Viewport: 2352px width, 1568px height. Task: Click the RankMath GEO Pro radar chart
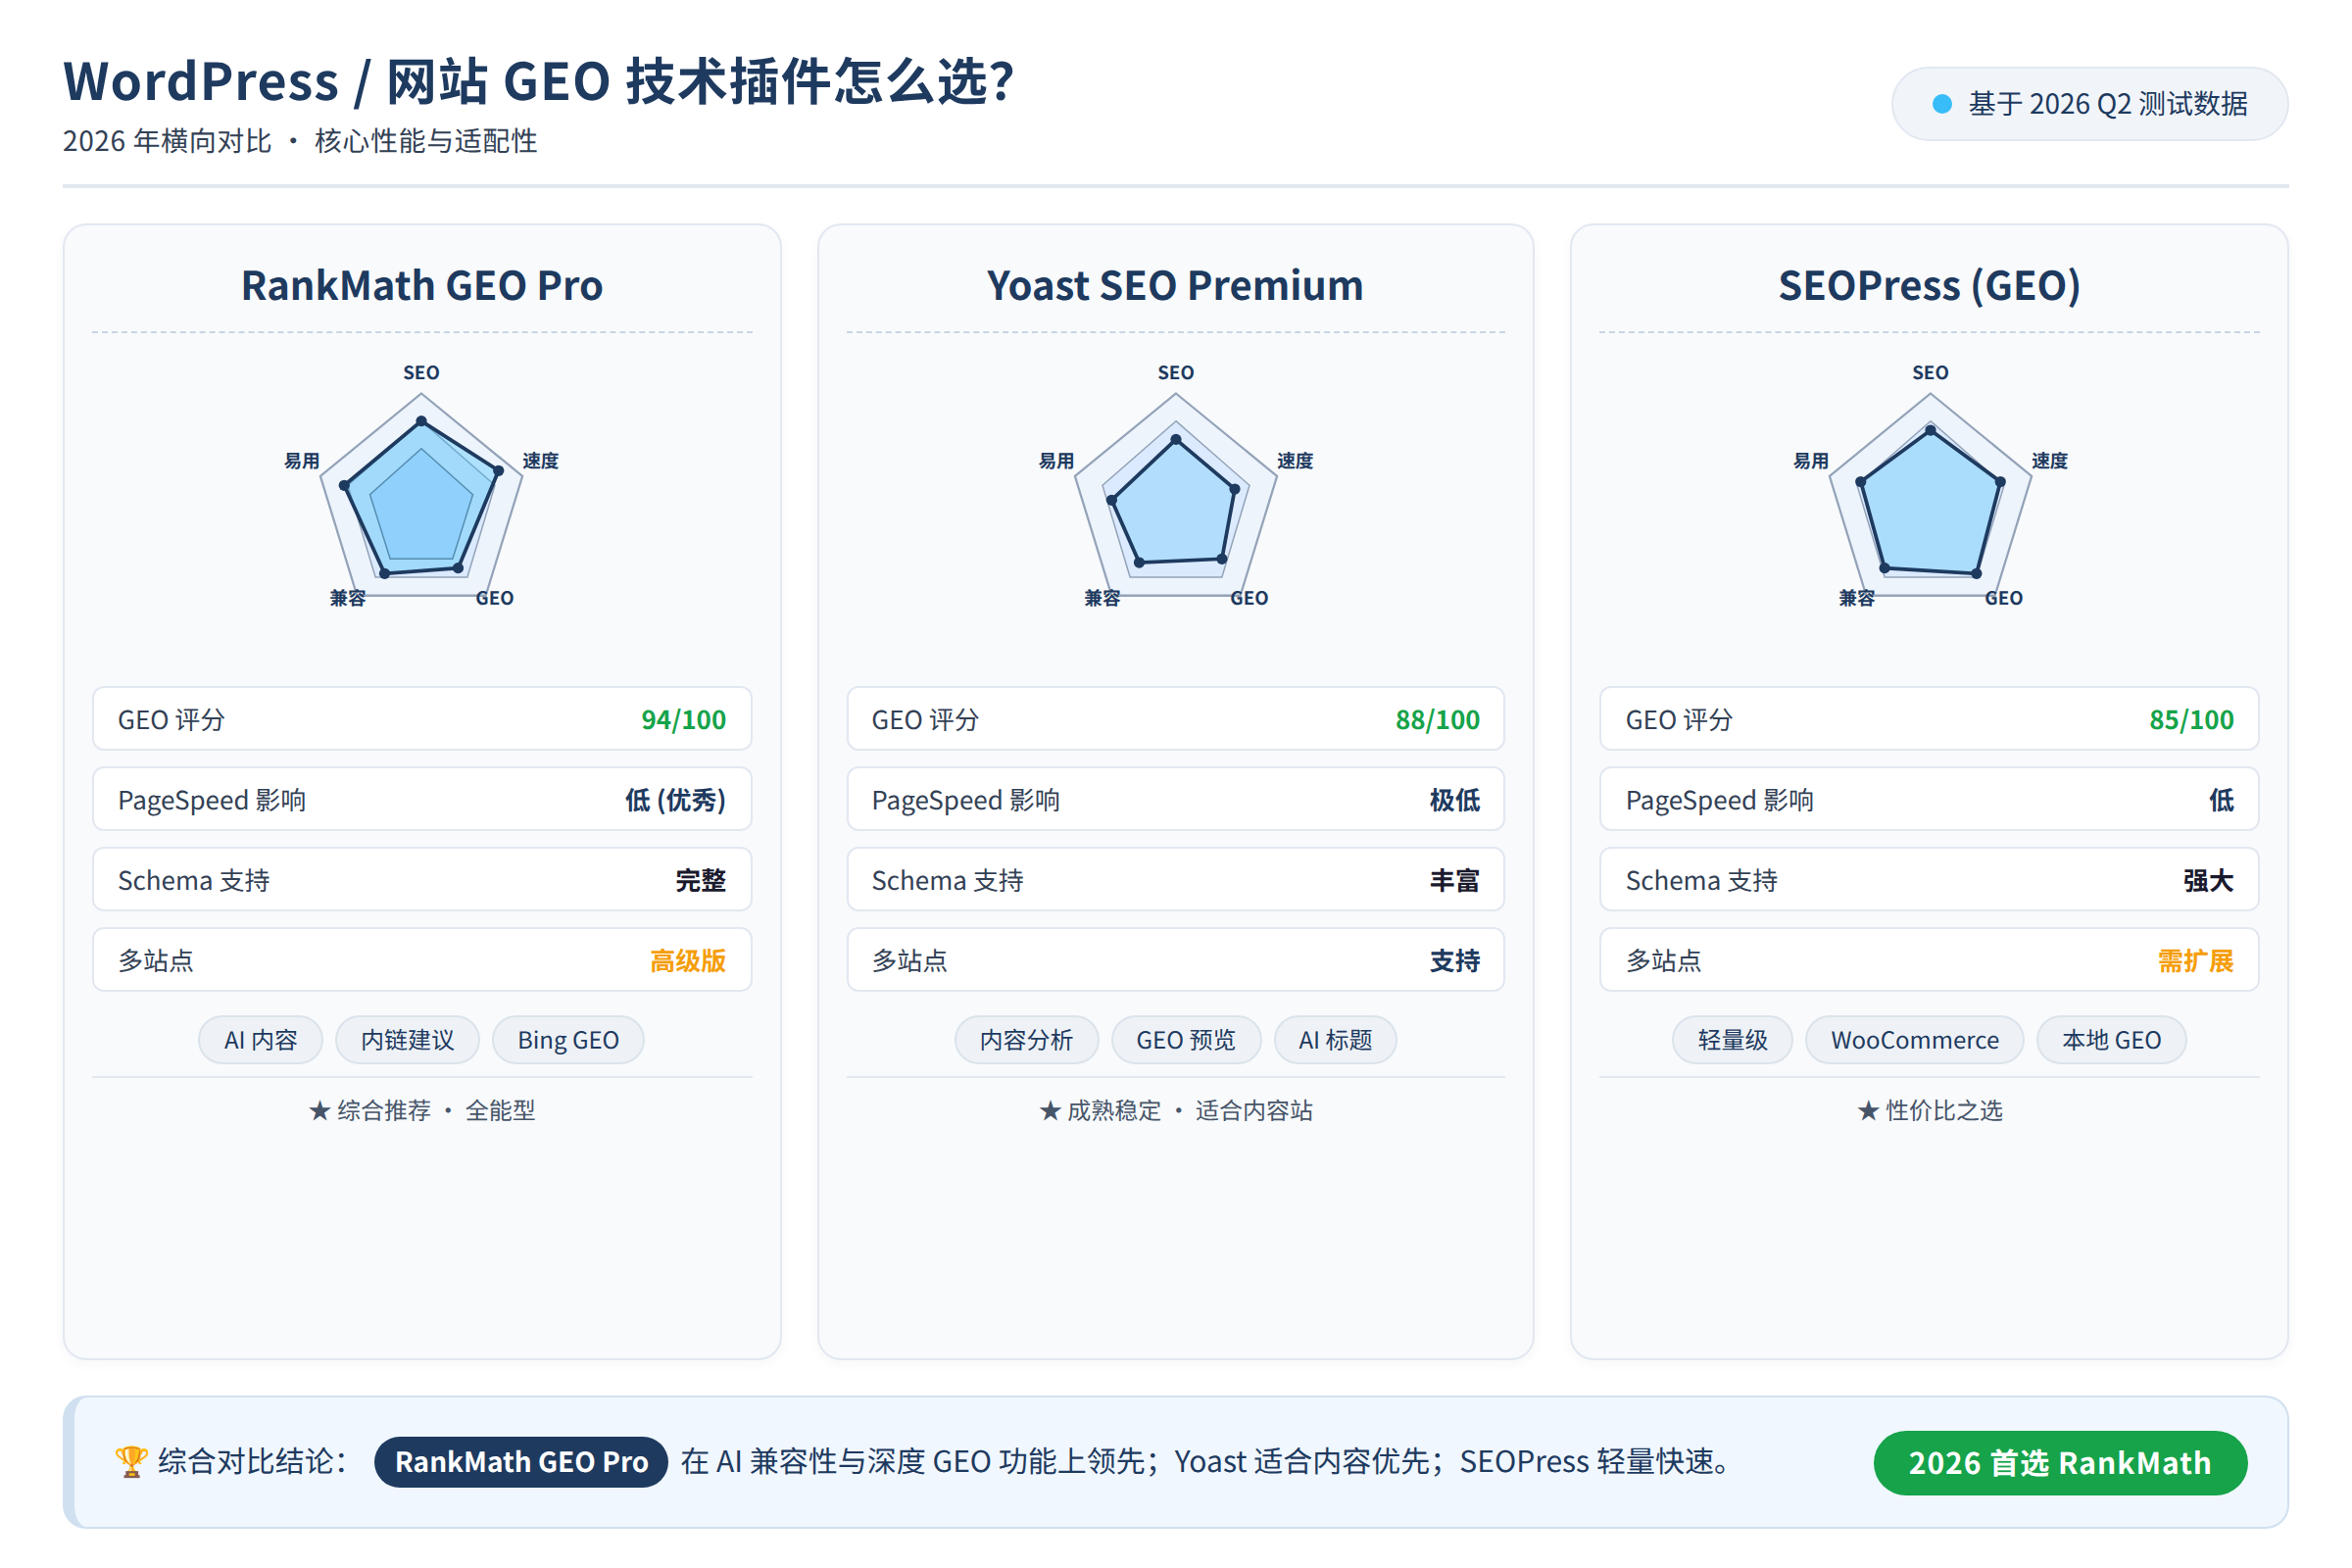tap(421, 488)
